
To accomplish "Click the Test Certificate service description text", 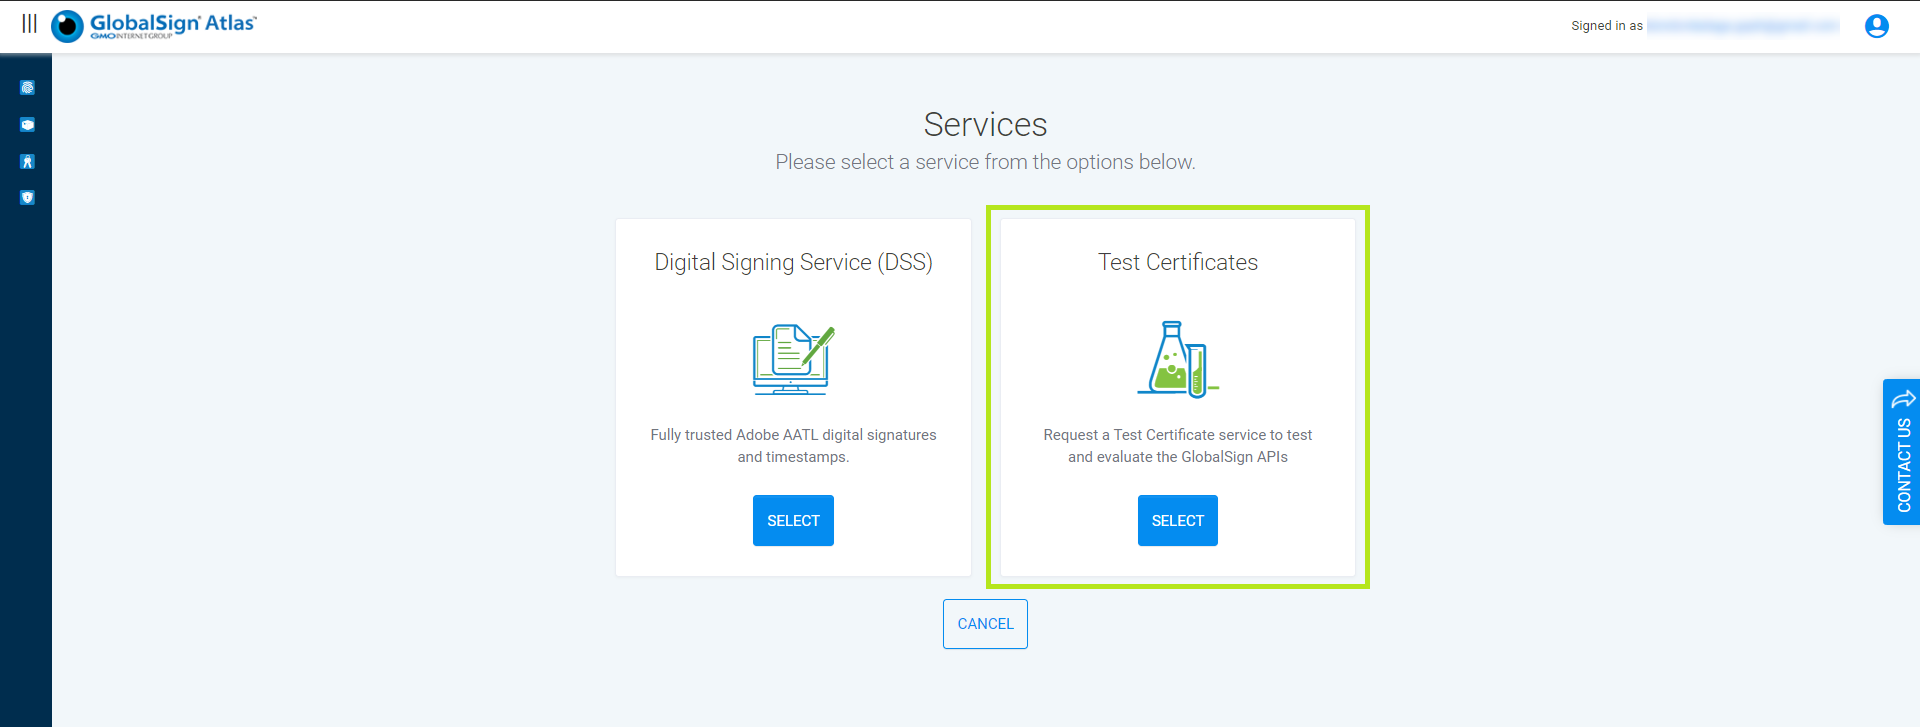I will pos(1177,446).
